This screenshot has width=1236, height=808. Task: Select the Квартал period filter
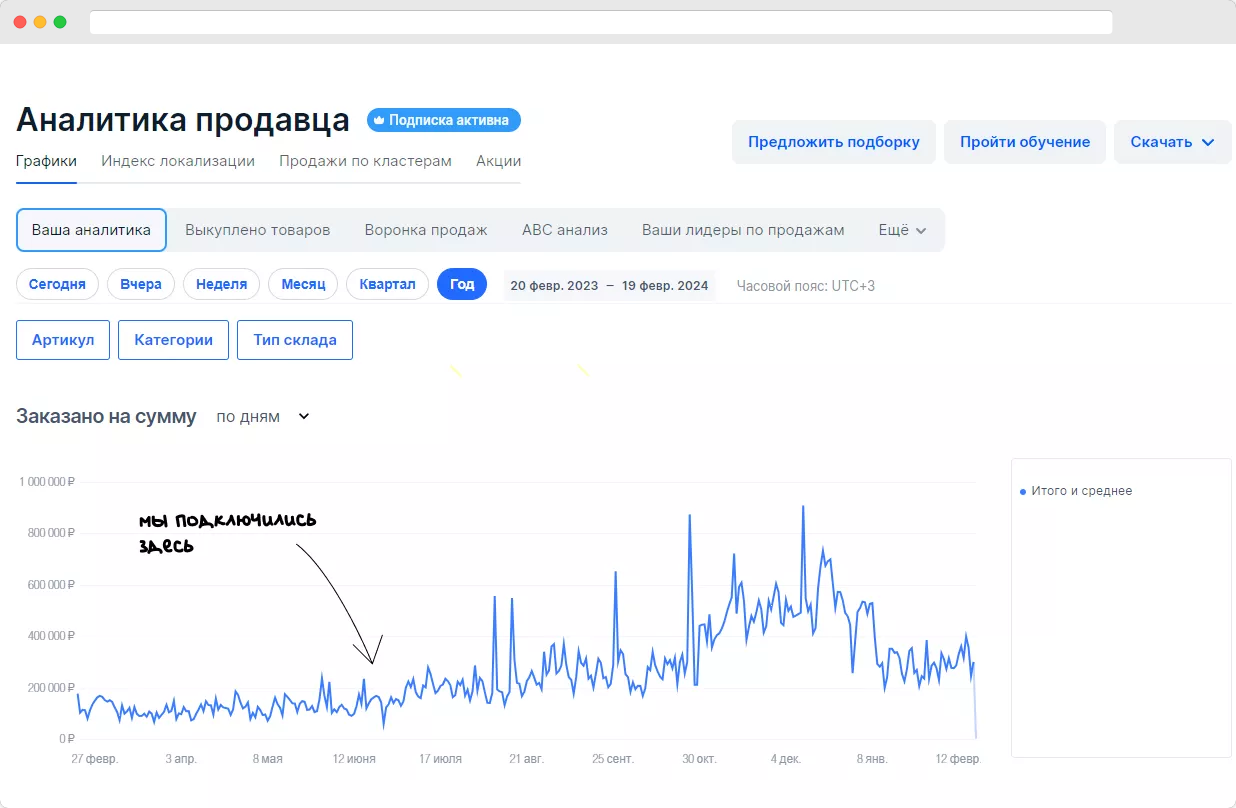point(388,284)
